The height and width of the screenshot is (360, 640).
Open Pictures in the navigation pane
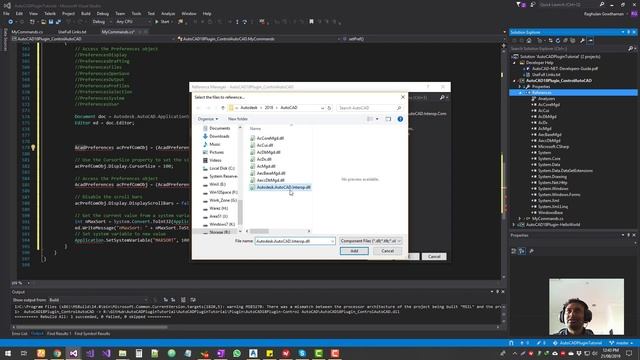[216, 152]
